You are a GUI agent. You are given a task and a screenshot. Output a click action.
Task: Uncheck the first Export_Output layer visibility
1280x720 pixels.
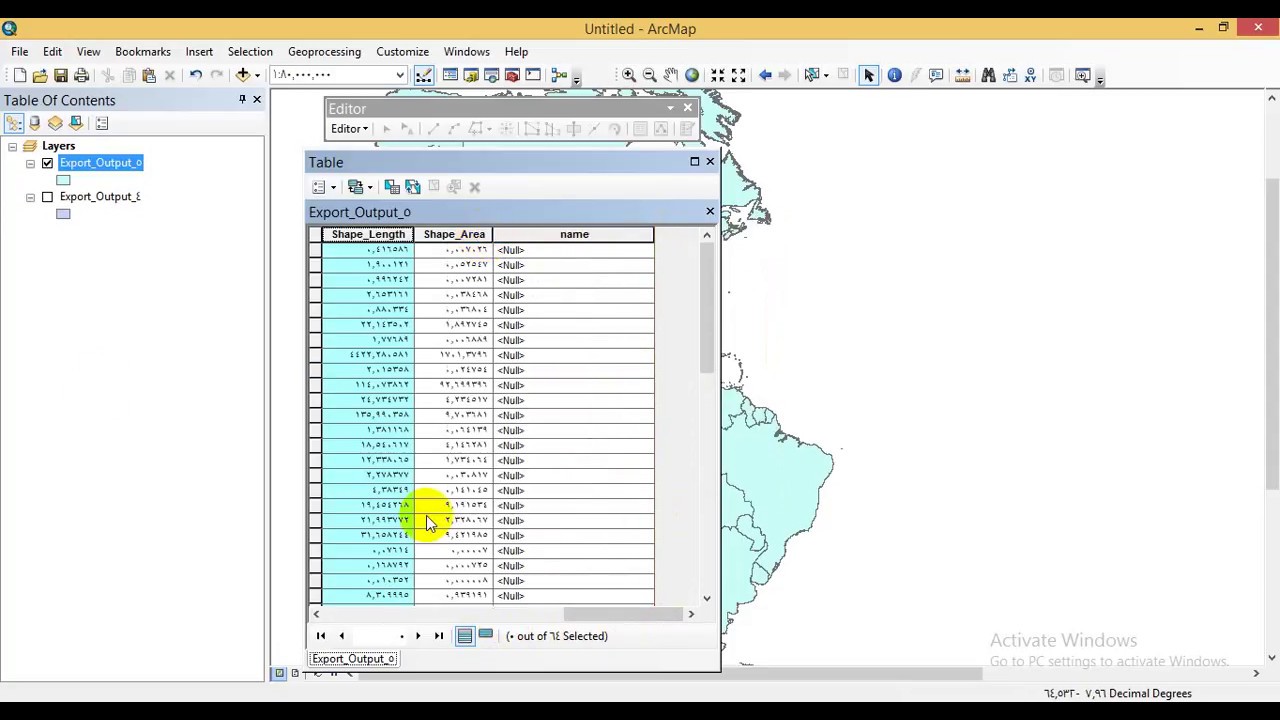tap(47, 163)
